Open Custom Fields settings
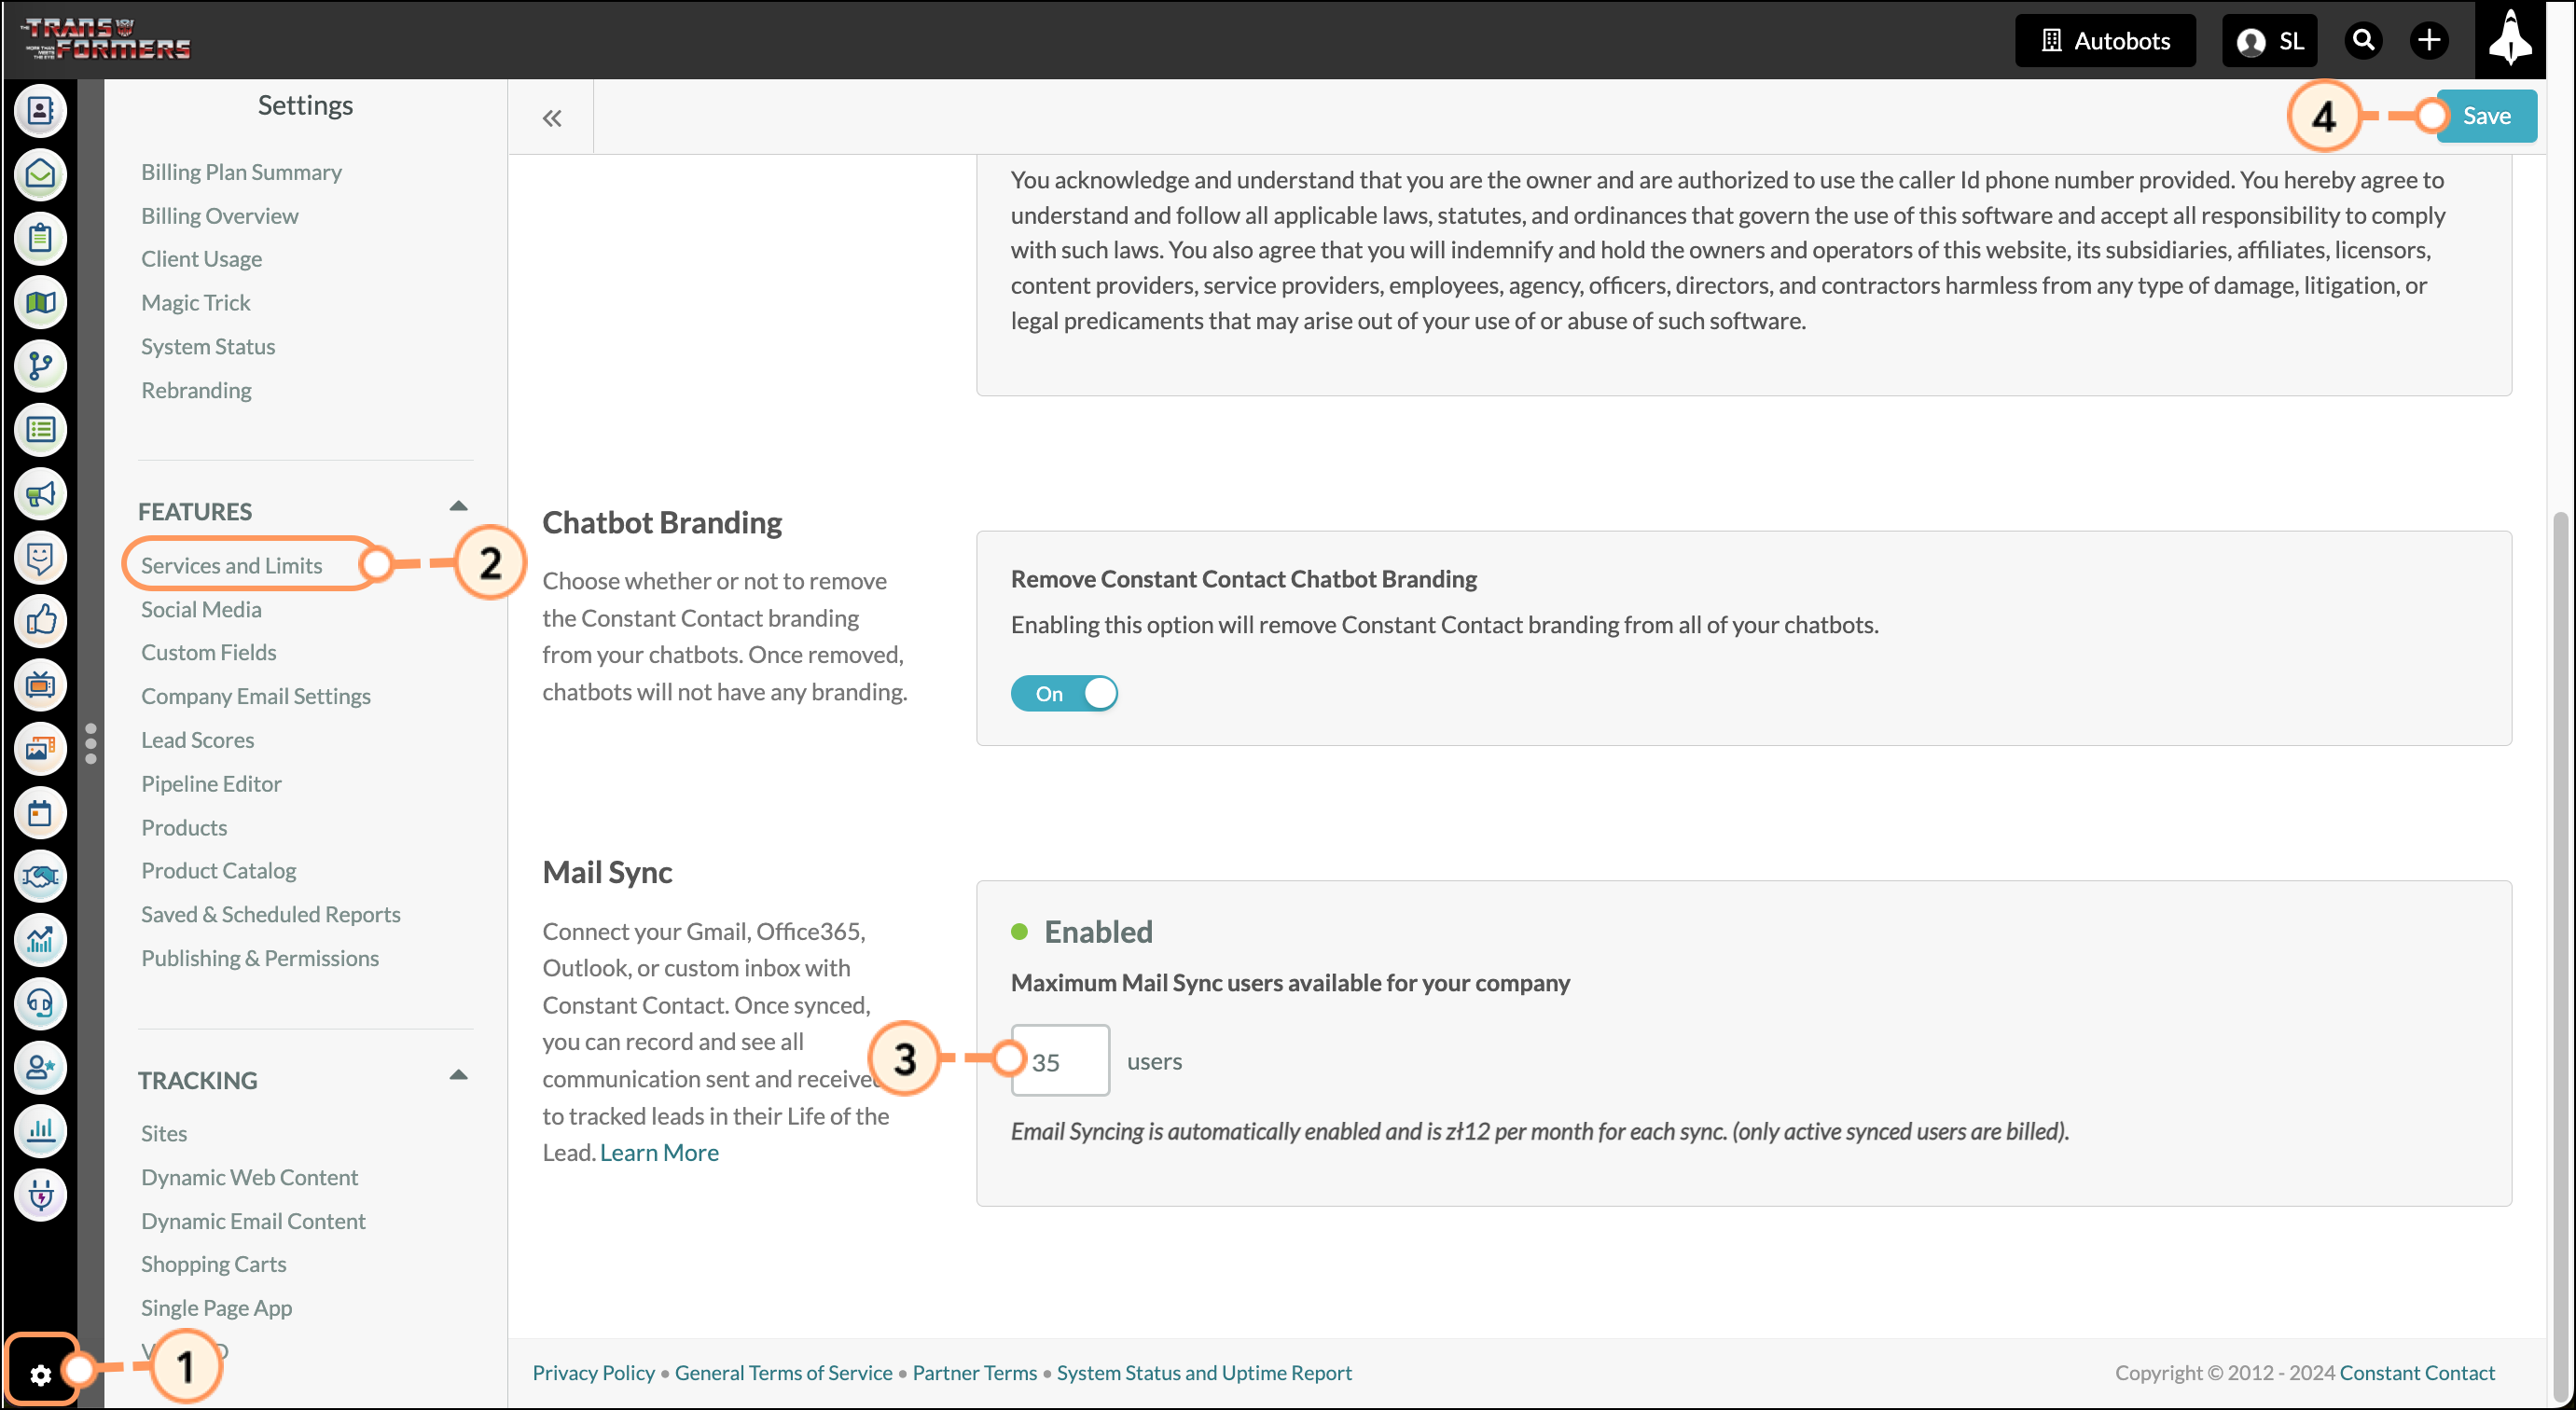Screen dimensions: 2576x1410 coord(208,653)
